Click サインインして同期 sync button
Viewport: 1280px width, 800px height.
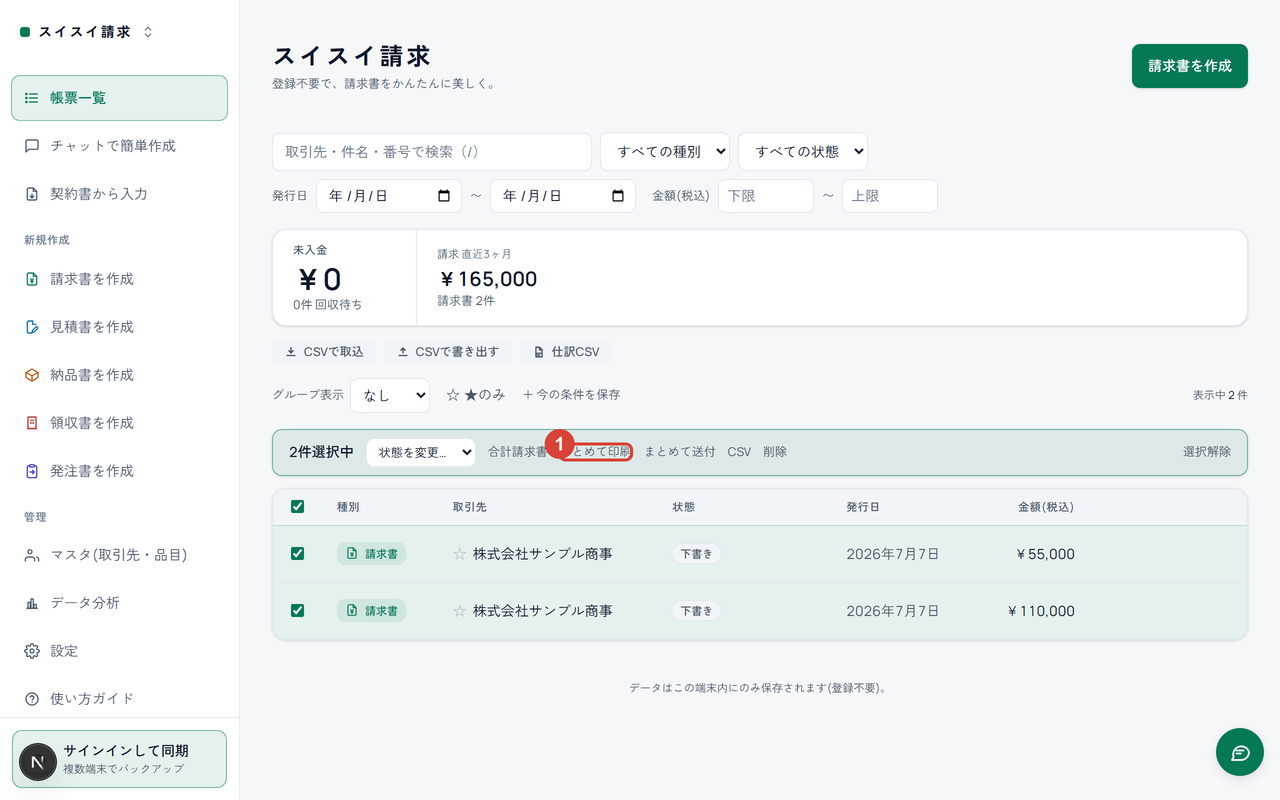click(119, 759)
